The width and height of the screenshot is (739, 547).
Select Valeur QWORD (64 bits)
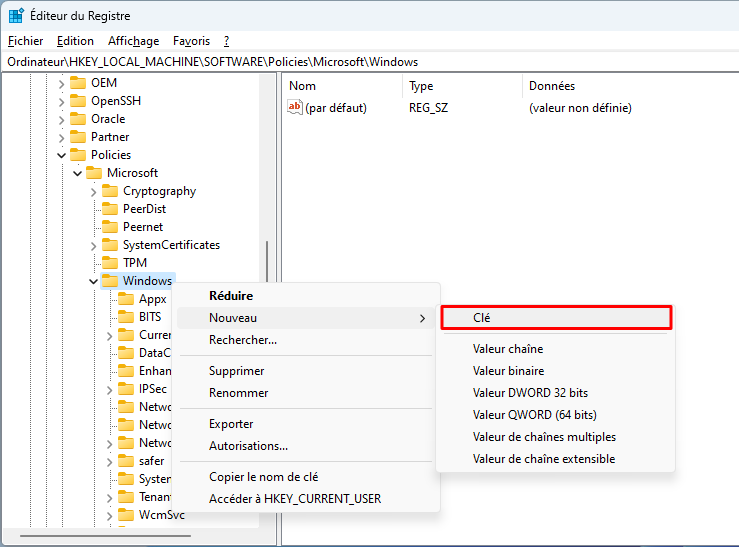point(556,415)
